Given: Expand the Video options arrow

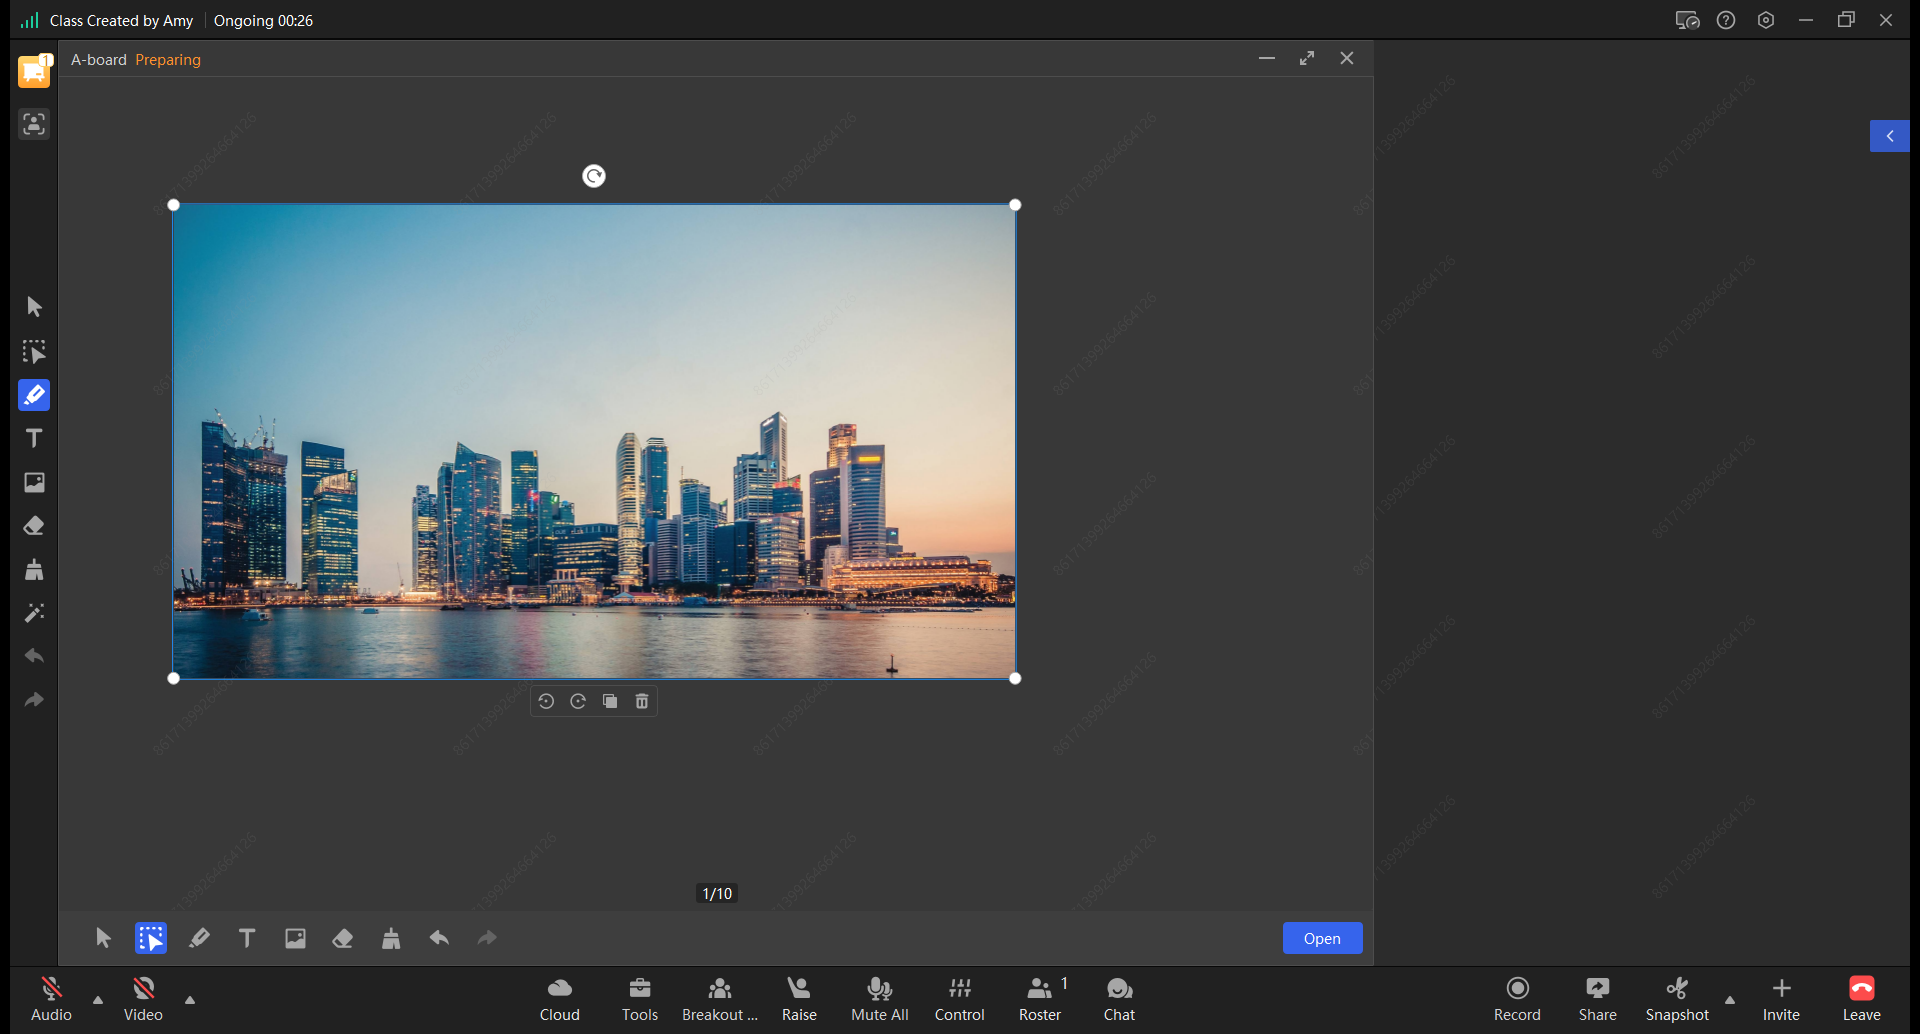Looking at the screenshot, I should point(190,1000).
